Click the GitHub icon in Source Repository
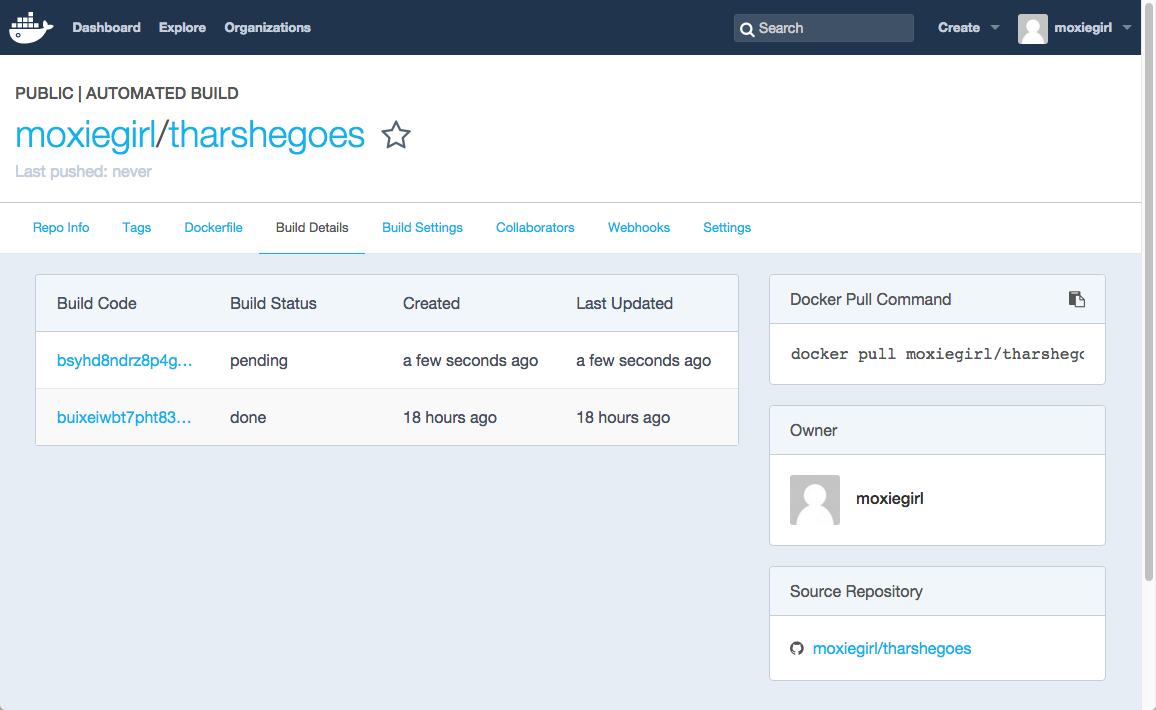The image size is (1156, 710). pyautogui.click(x=797, y=648)
